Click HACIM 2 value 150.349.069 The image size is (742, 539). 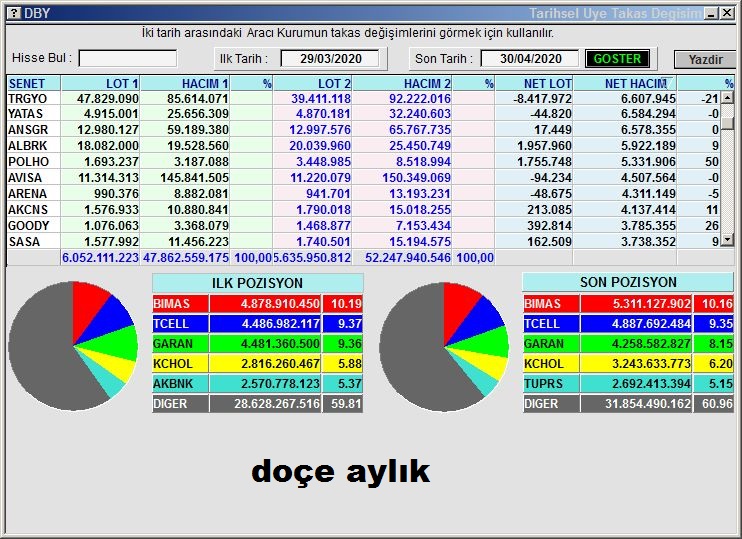coord(416,178)
